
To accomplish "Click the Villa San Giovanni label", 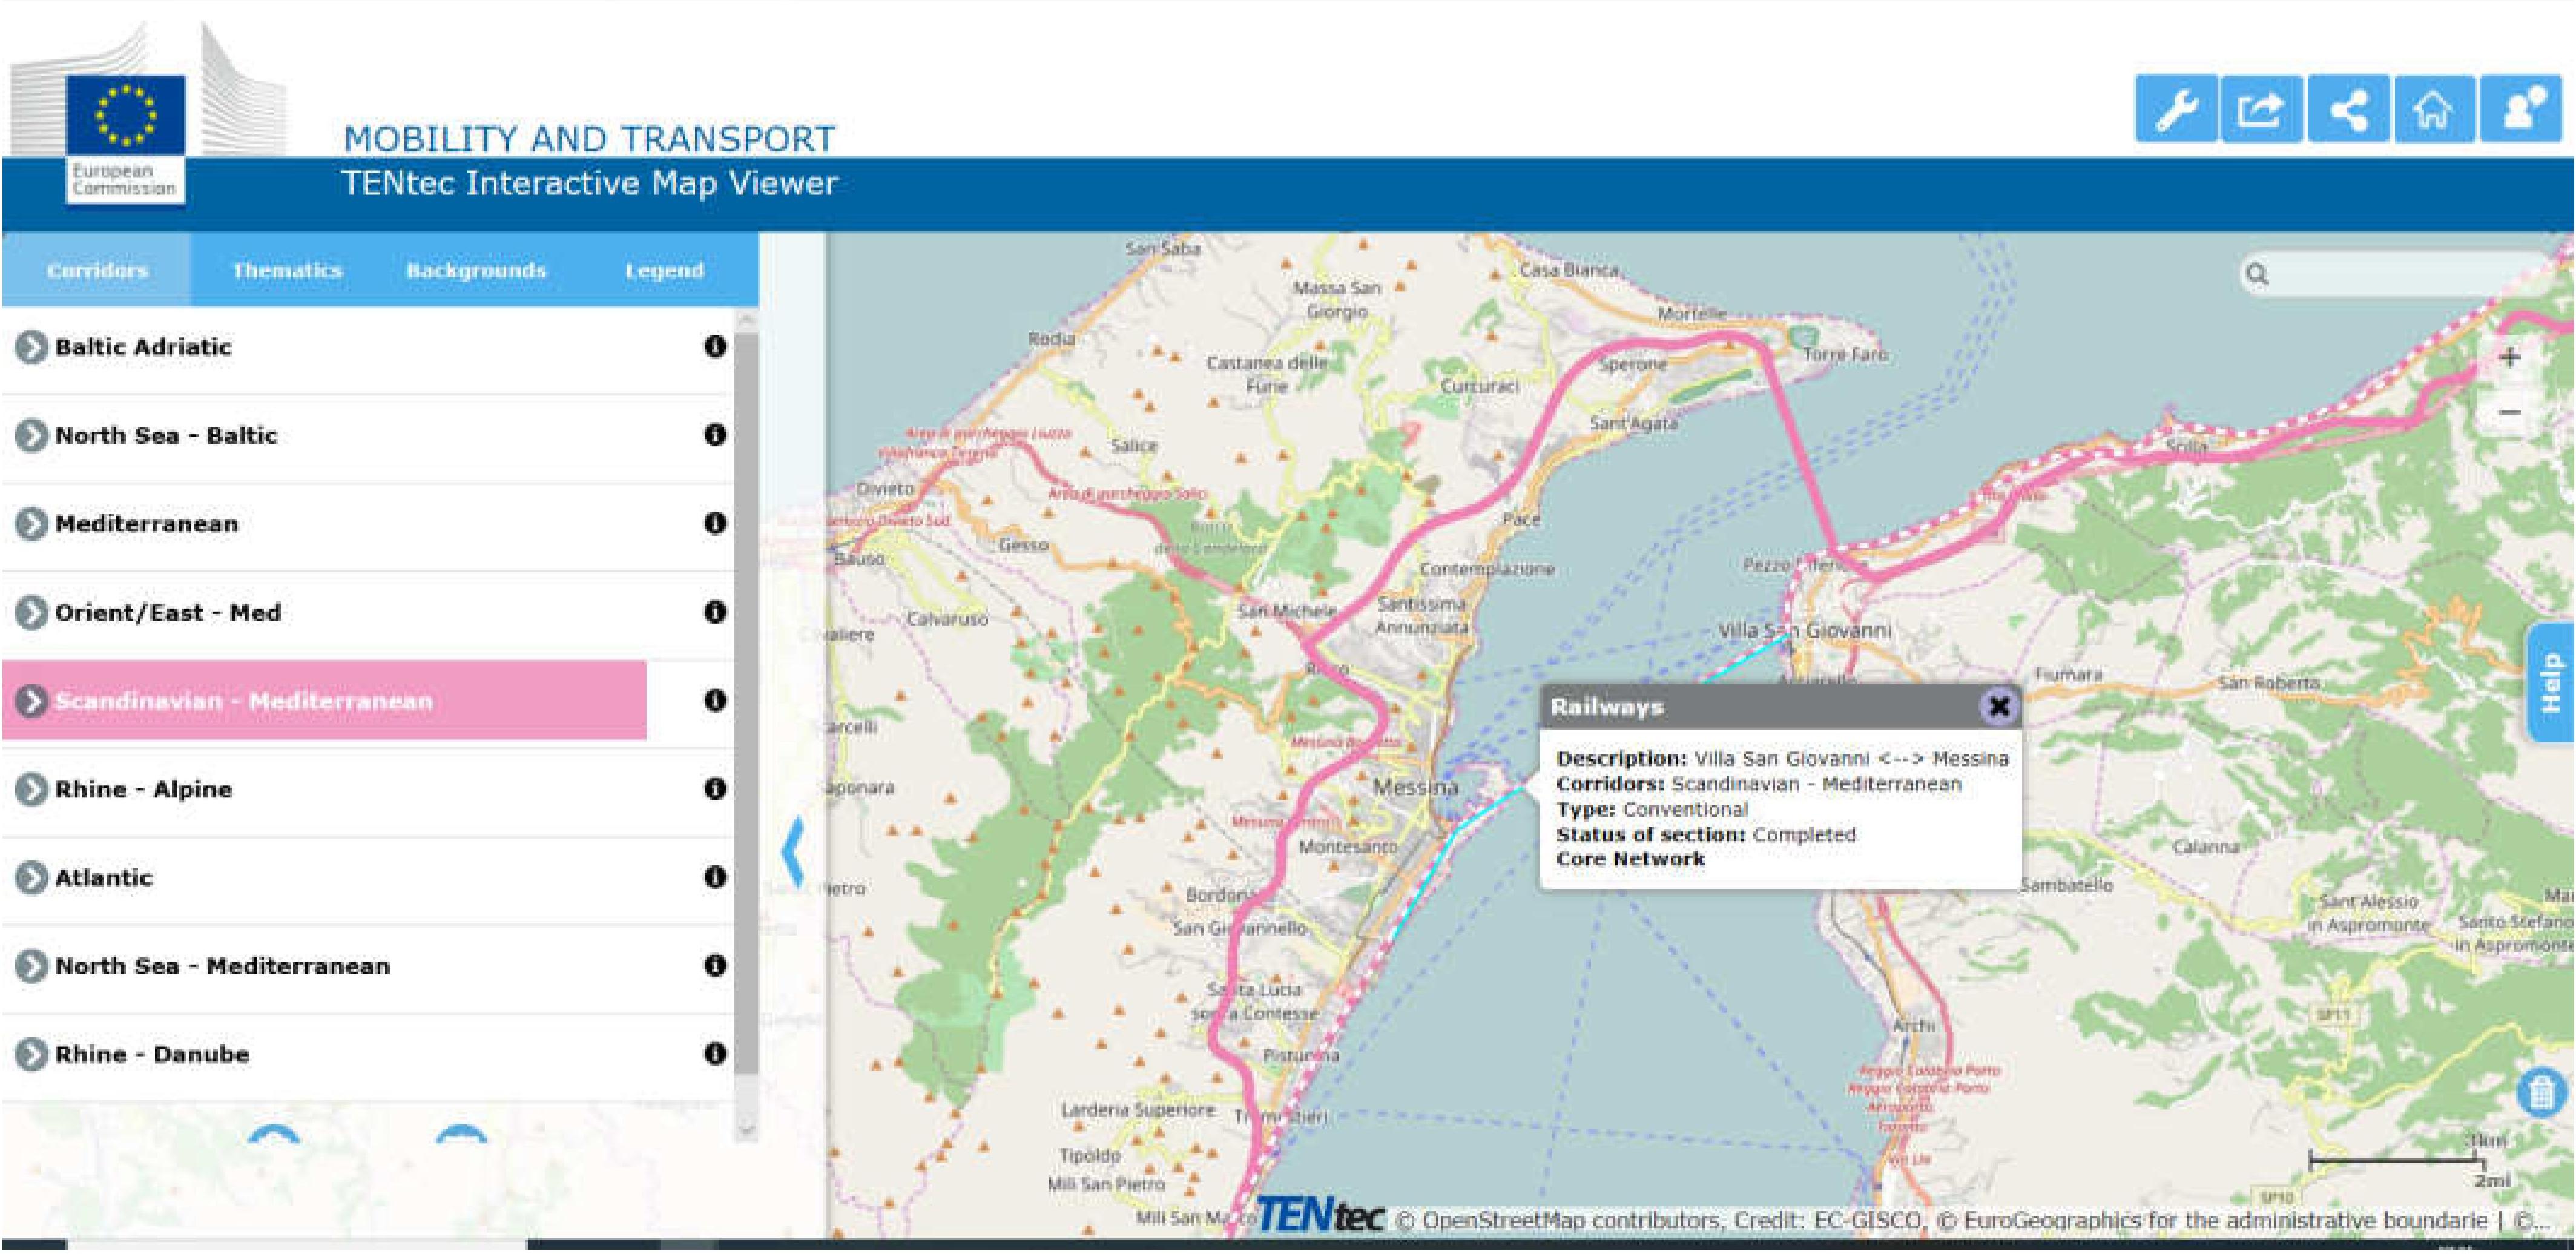I will (x=1804, y=630).
